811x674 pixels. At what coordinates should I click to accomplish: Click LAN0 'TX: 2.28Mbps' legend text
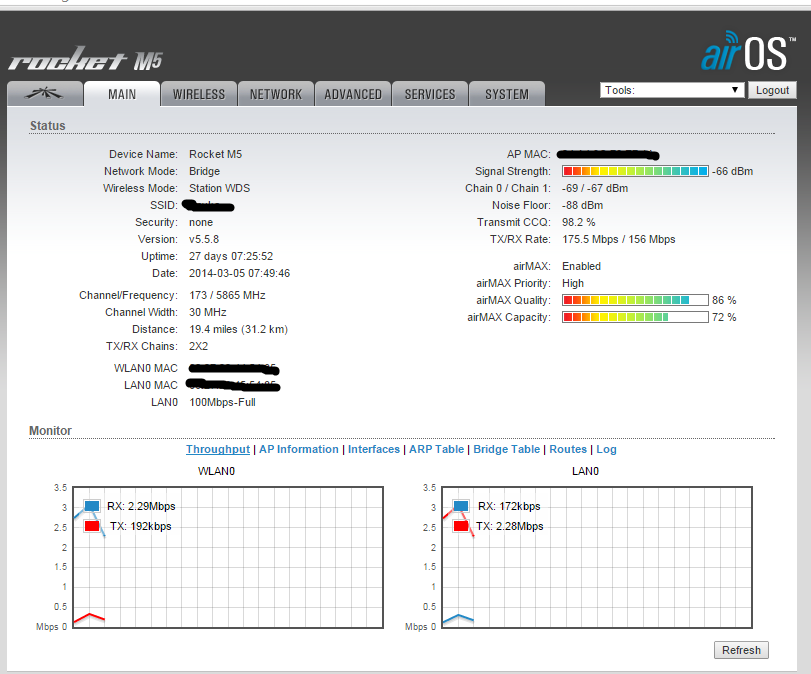point(509,527)
